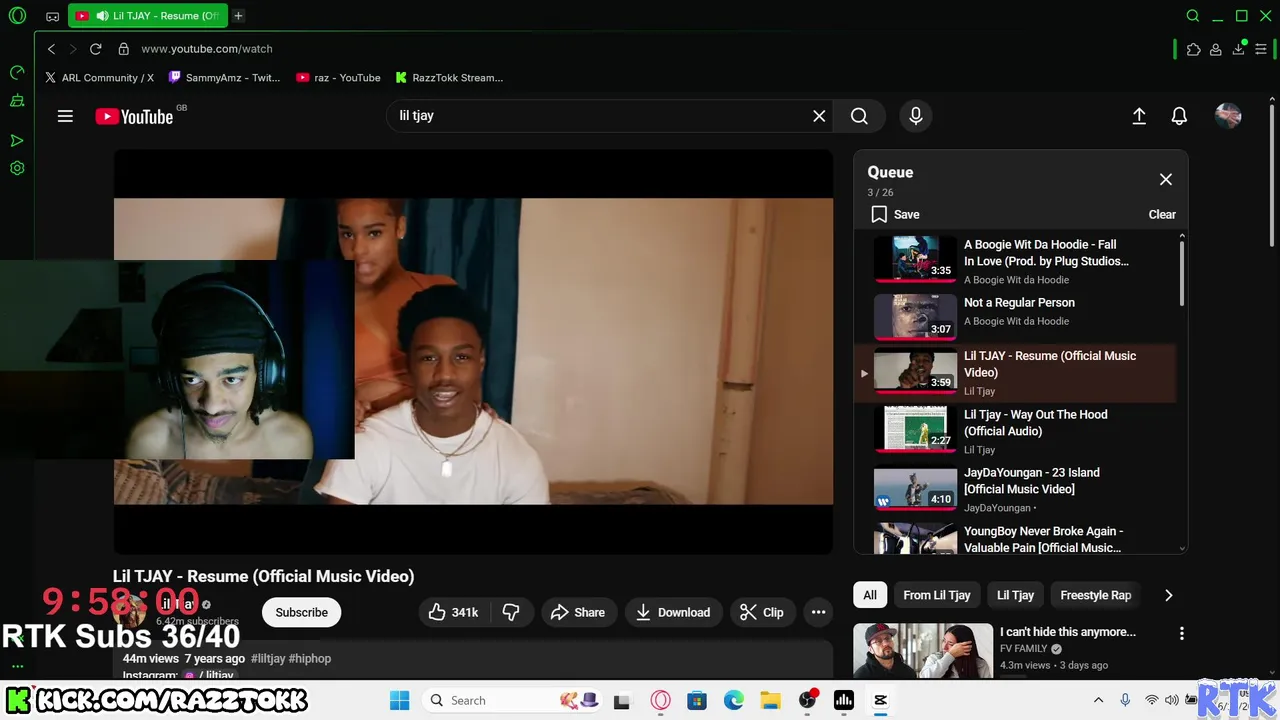Image resolution: width=1280 pixels, height=720 pixels.
Task: Select the All filter chip
Action: click(x=870, y=595)
